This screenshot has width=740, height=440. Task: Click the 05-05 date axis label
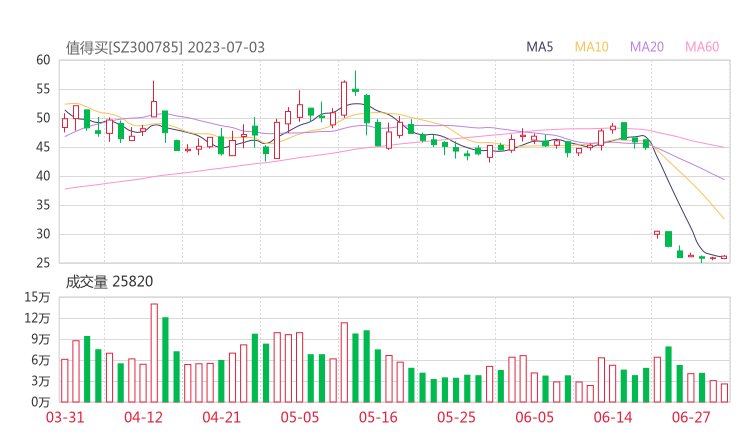click(300, 417)
